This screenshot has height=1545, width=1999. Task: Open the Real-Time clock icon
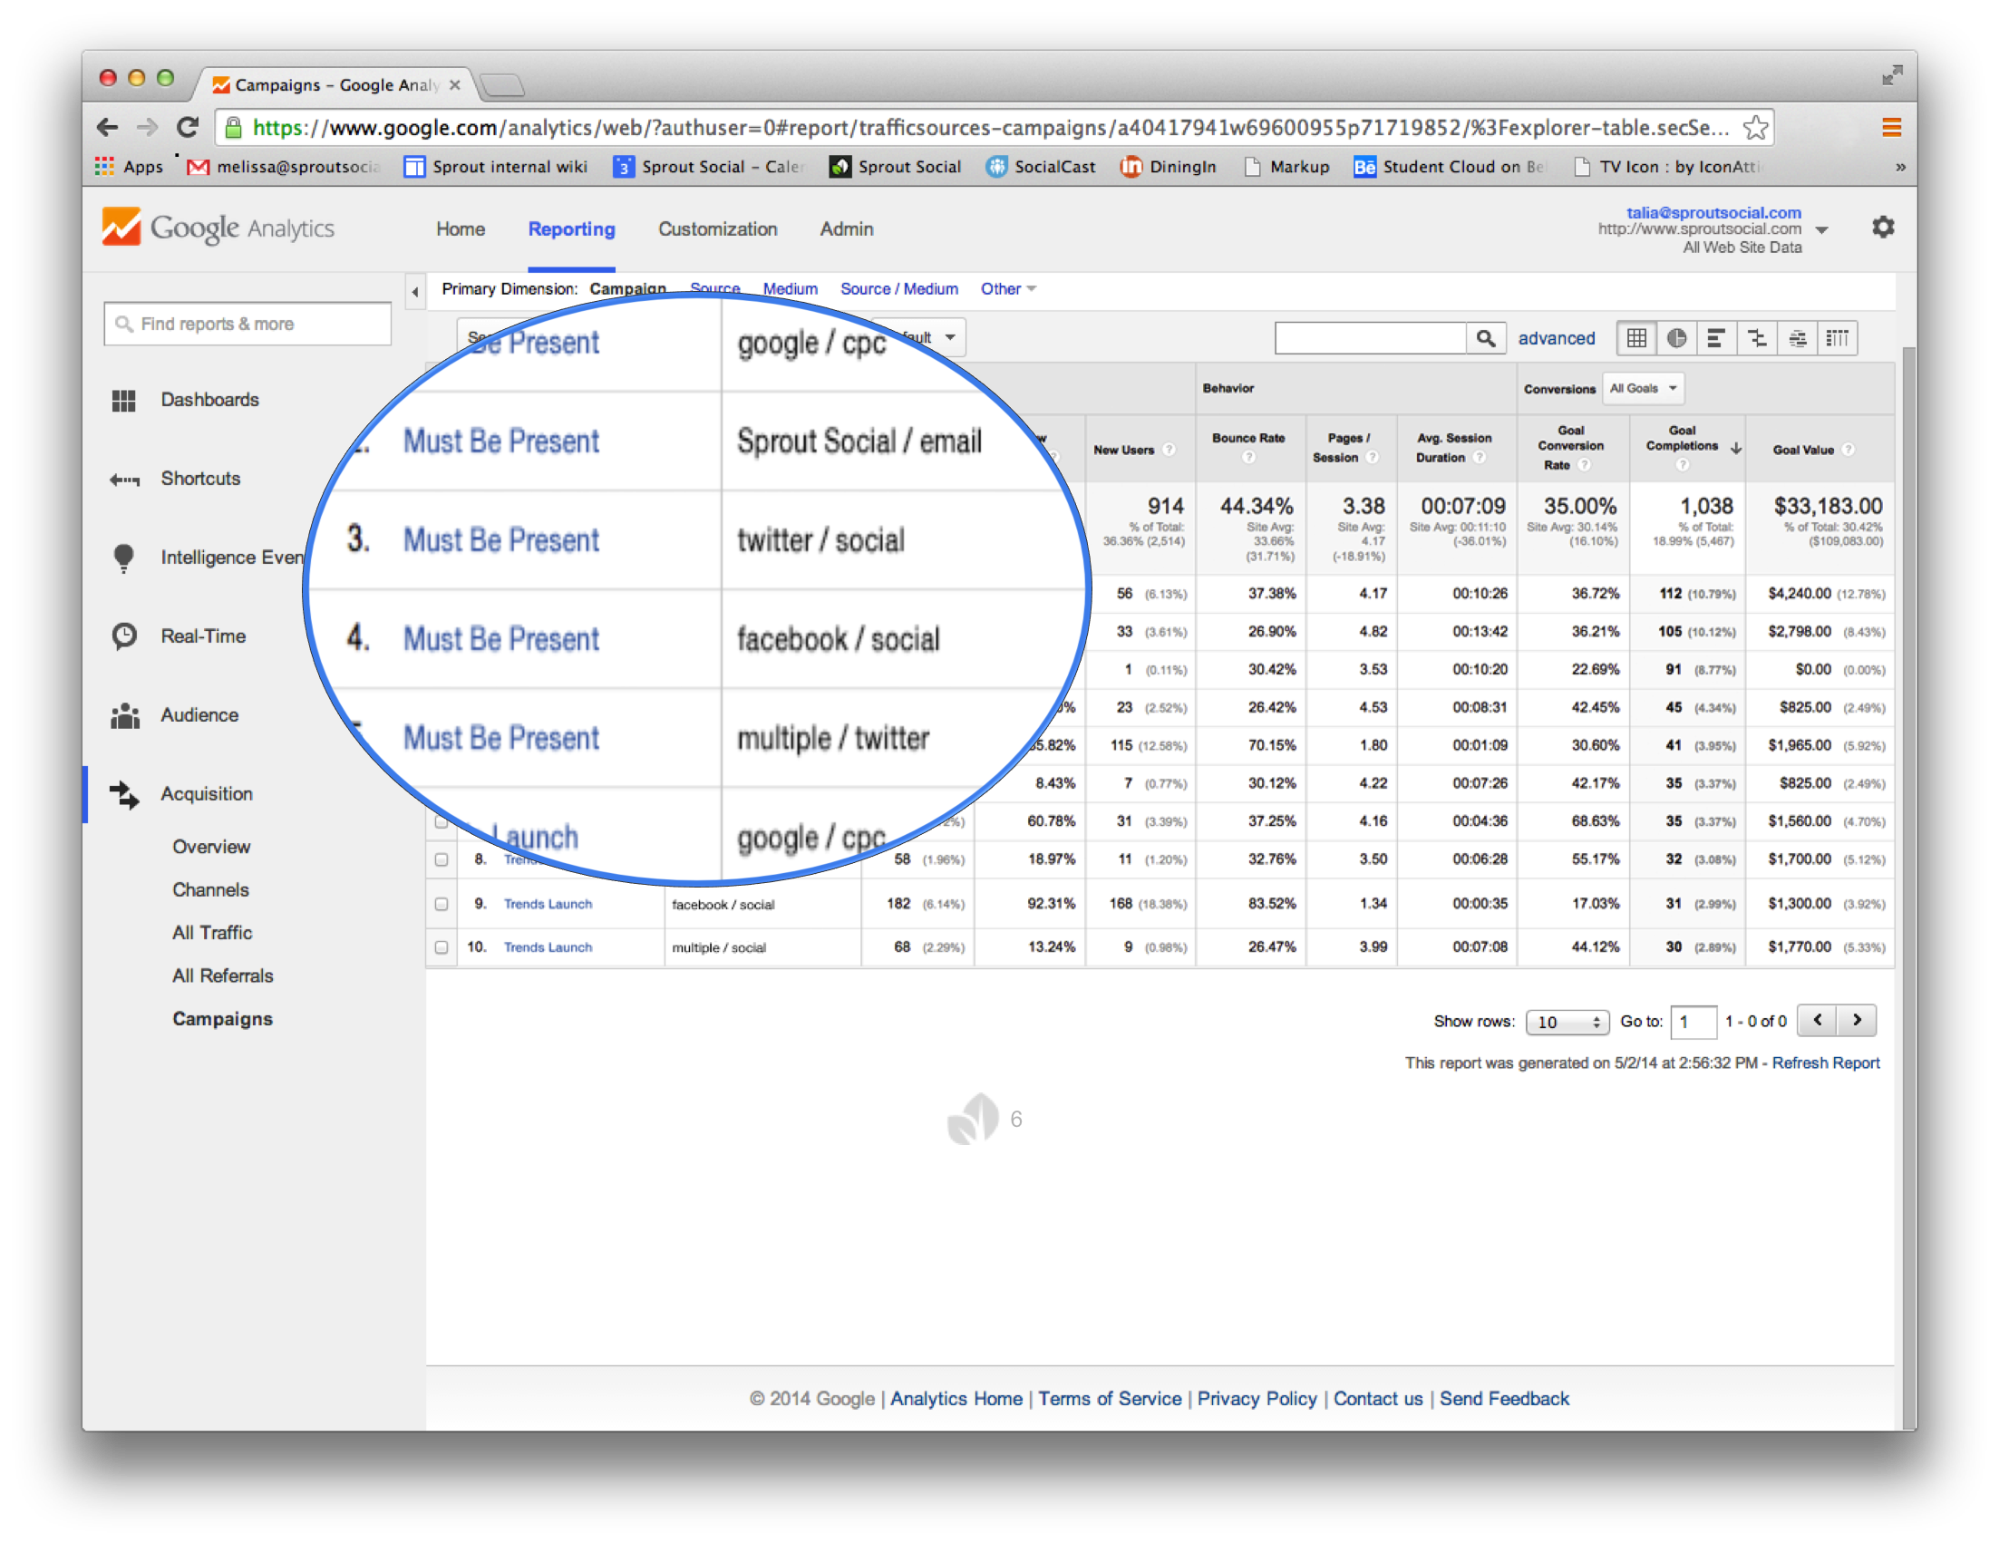point(124,636)
